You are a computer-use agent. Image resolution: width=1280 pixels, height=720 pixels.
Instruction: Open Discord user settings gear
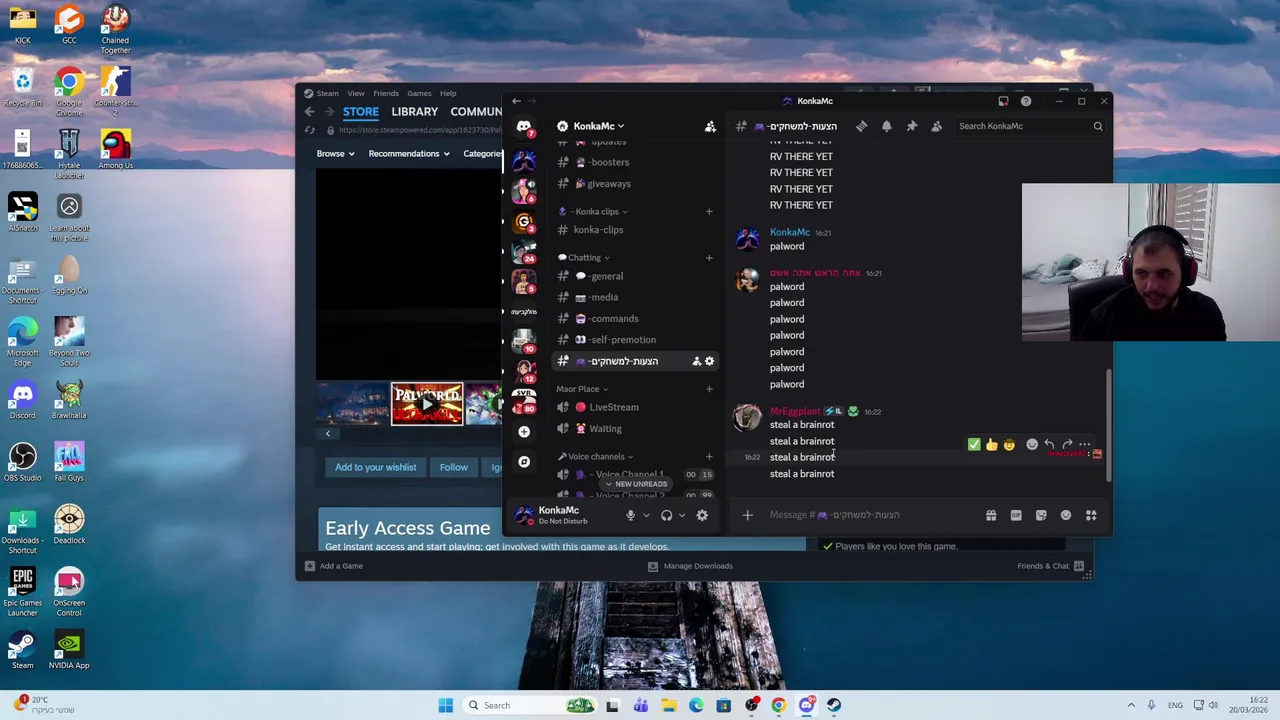click(702, 515)
